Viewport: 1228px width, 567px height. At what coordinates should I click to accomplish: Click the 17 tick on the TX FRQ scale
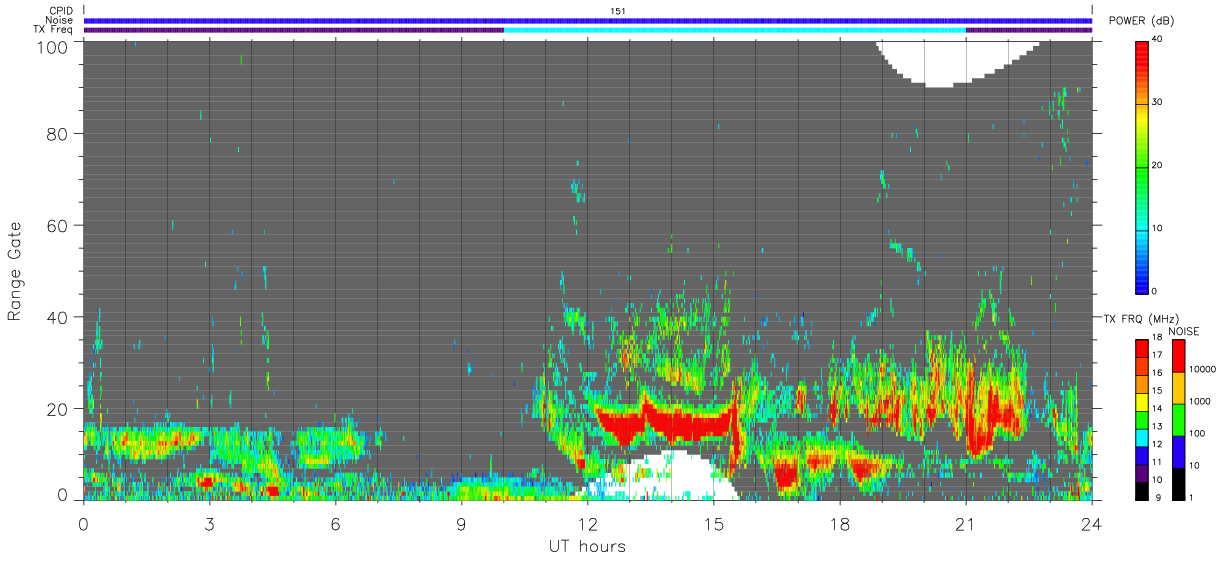tap(1157, 356)
